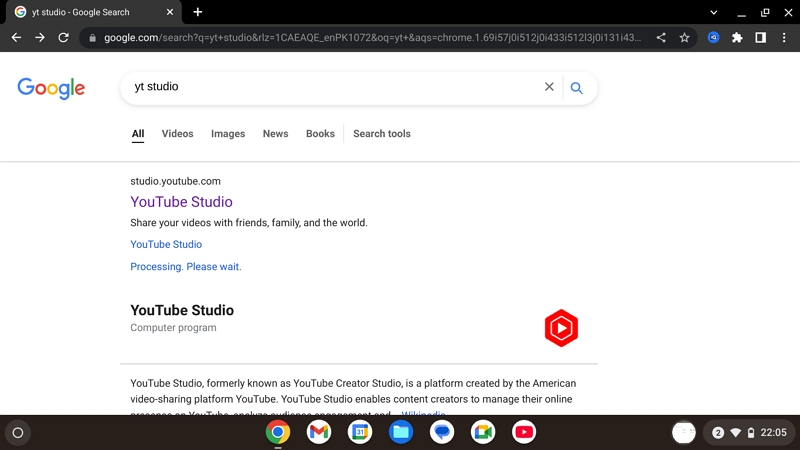
Task: Submit search with magnifier icon
Action: point(577,88)
